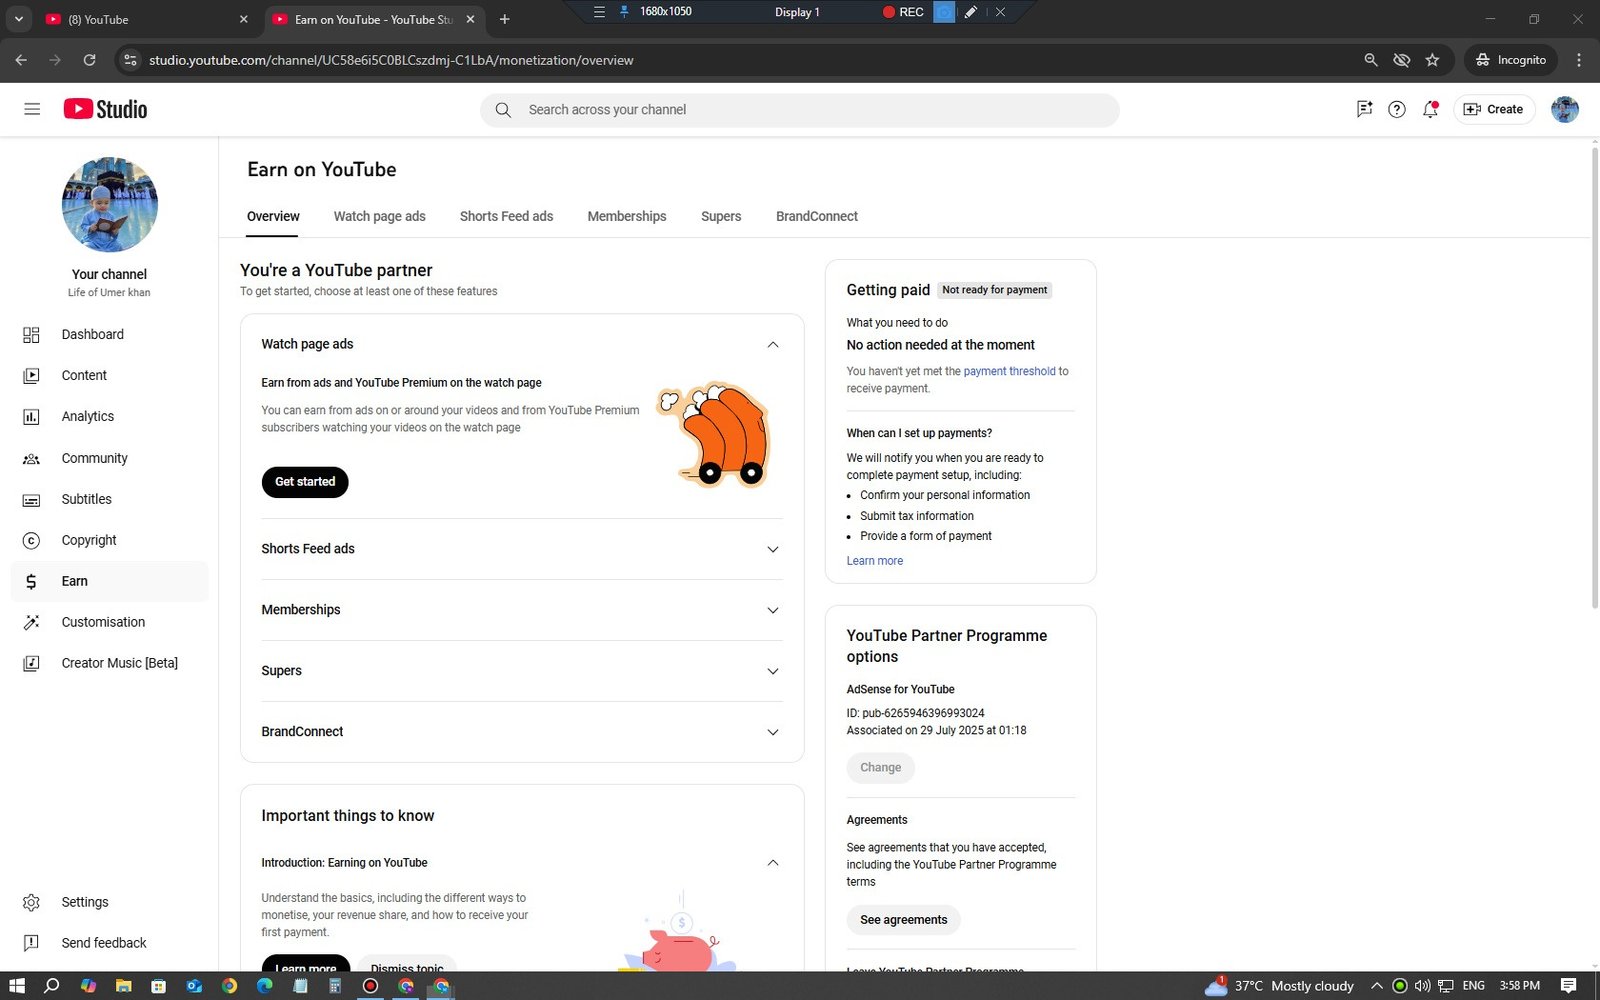Click the browser address bar
The width and height of the screenshot is (1600, 1000).
pyautogui.click(x=740, y=60)
